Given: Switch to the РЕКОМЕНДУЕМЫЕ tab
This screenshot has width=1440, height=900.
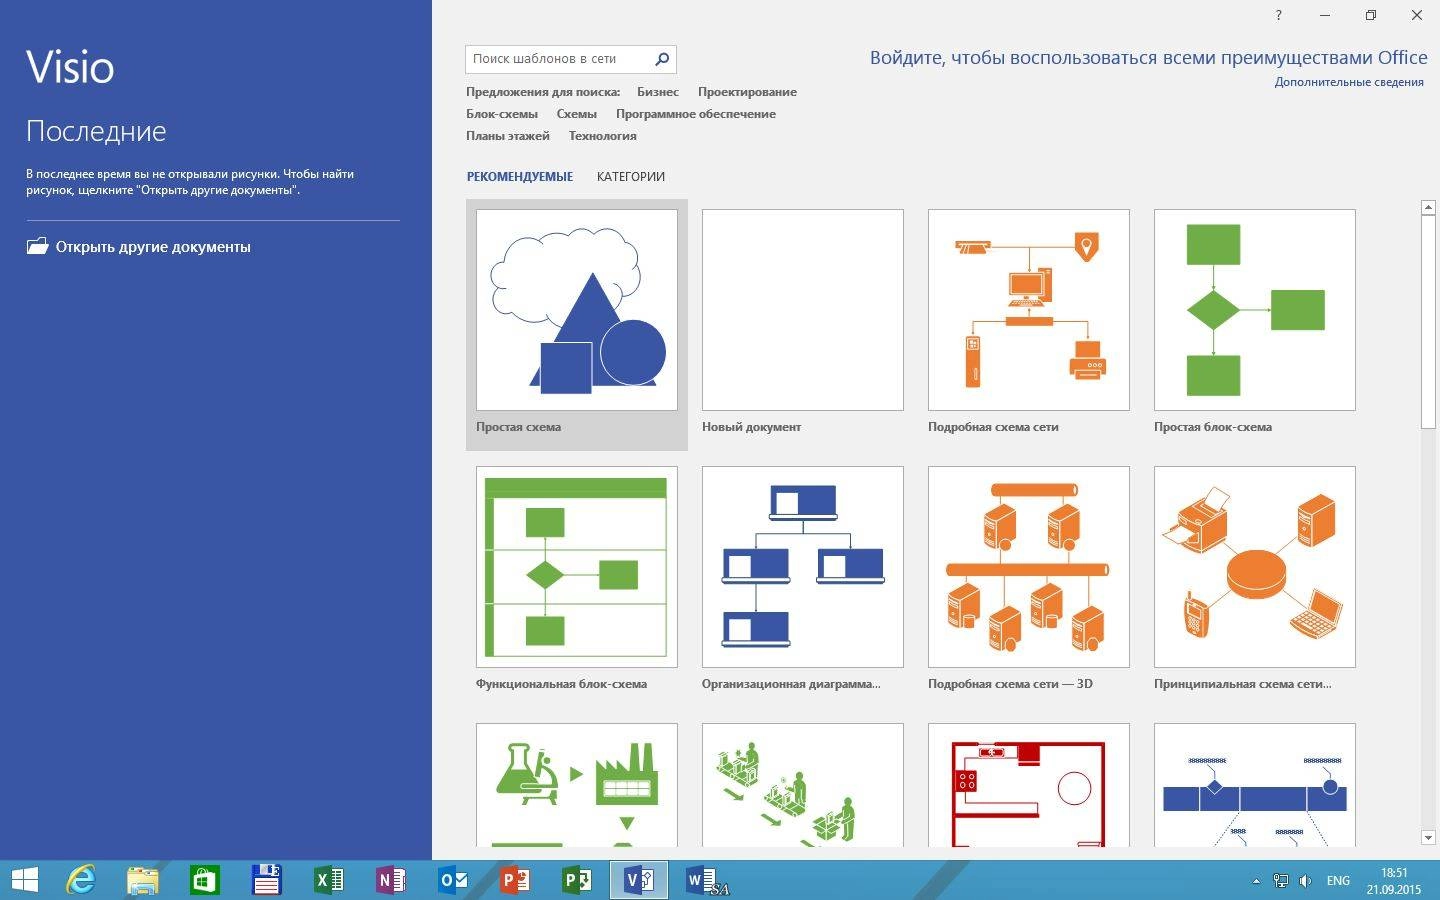Looking at the screenshot, I should (x=520, y=177).
